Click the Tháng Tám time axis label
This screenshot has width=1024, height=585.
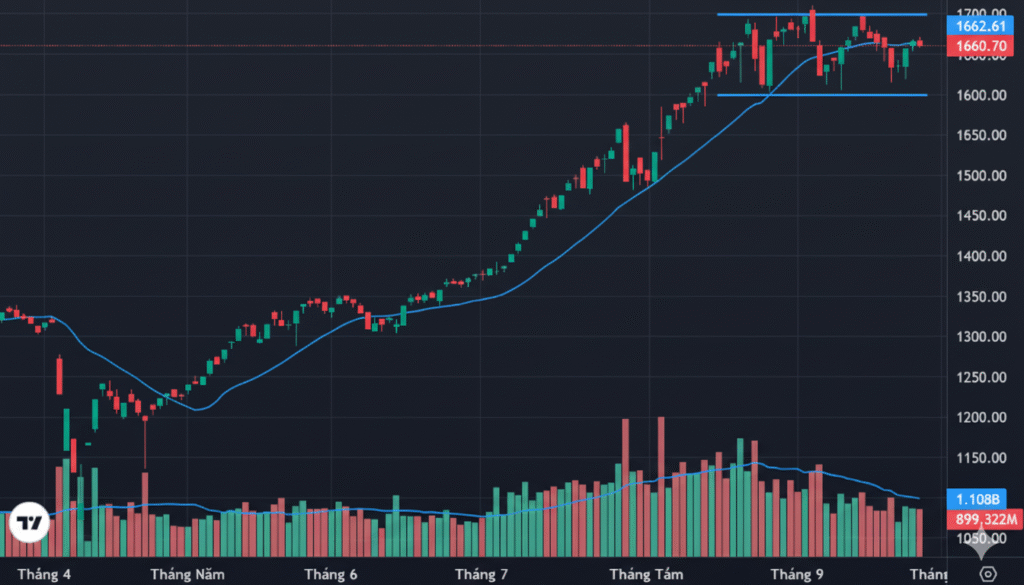[646, 574]
